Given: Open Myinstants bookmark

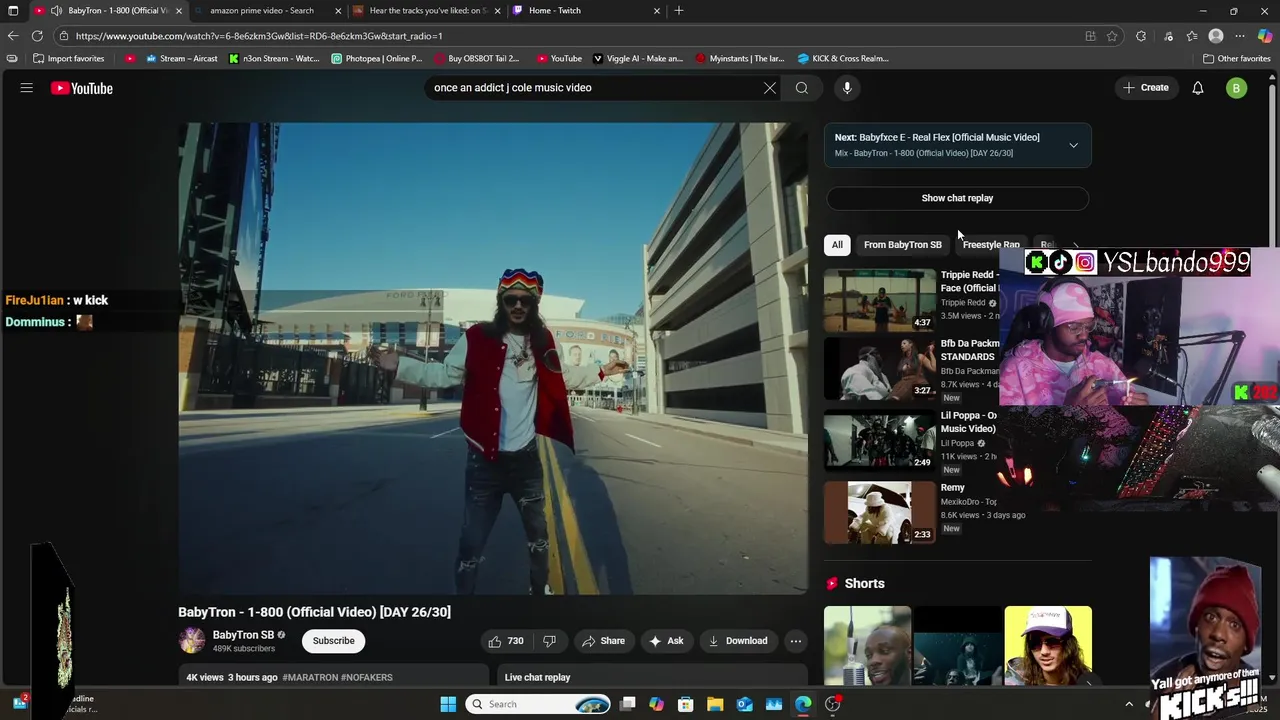Looking at the screenshot, I should [x=740, y=59].
